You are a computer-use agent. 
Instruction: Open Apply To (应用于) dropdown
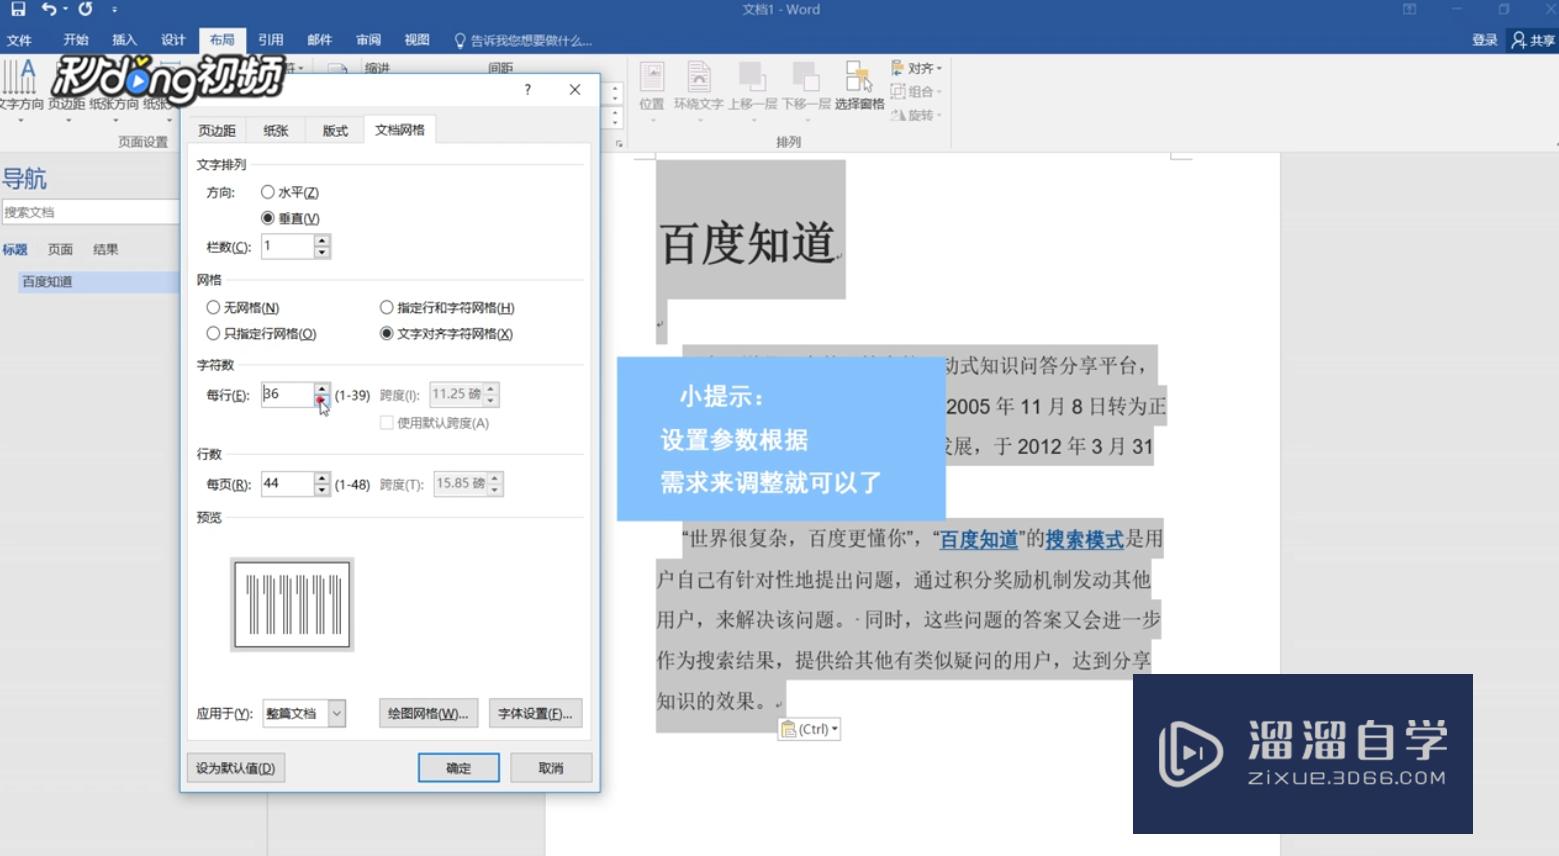pos(337,713)
